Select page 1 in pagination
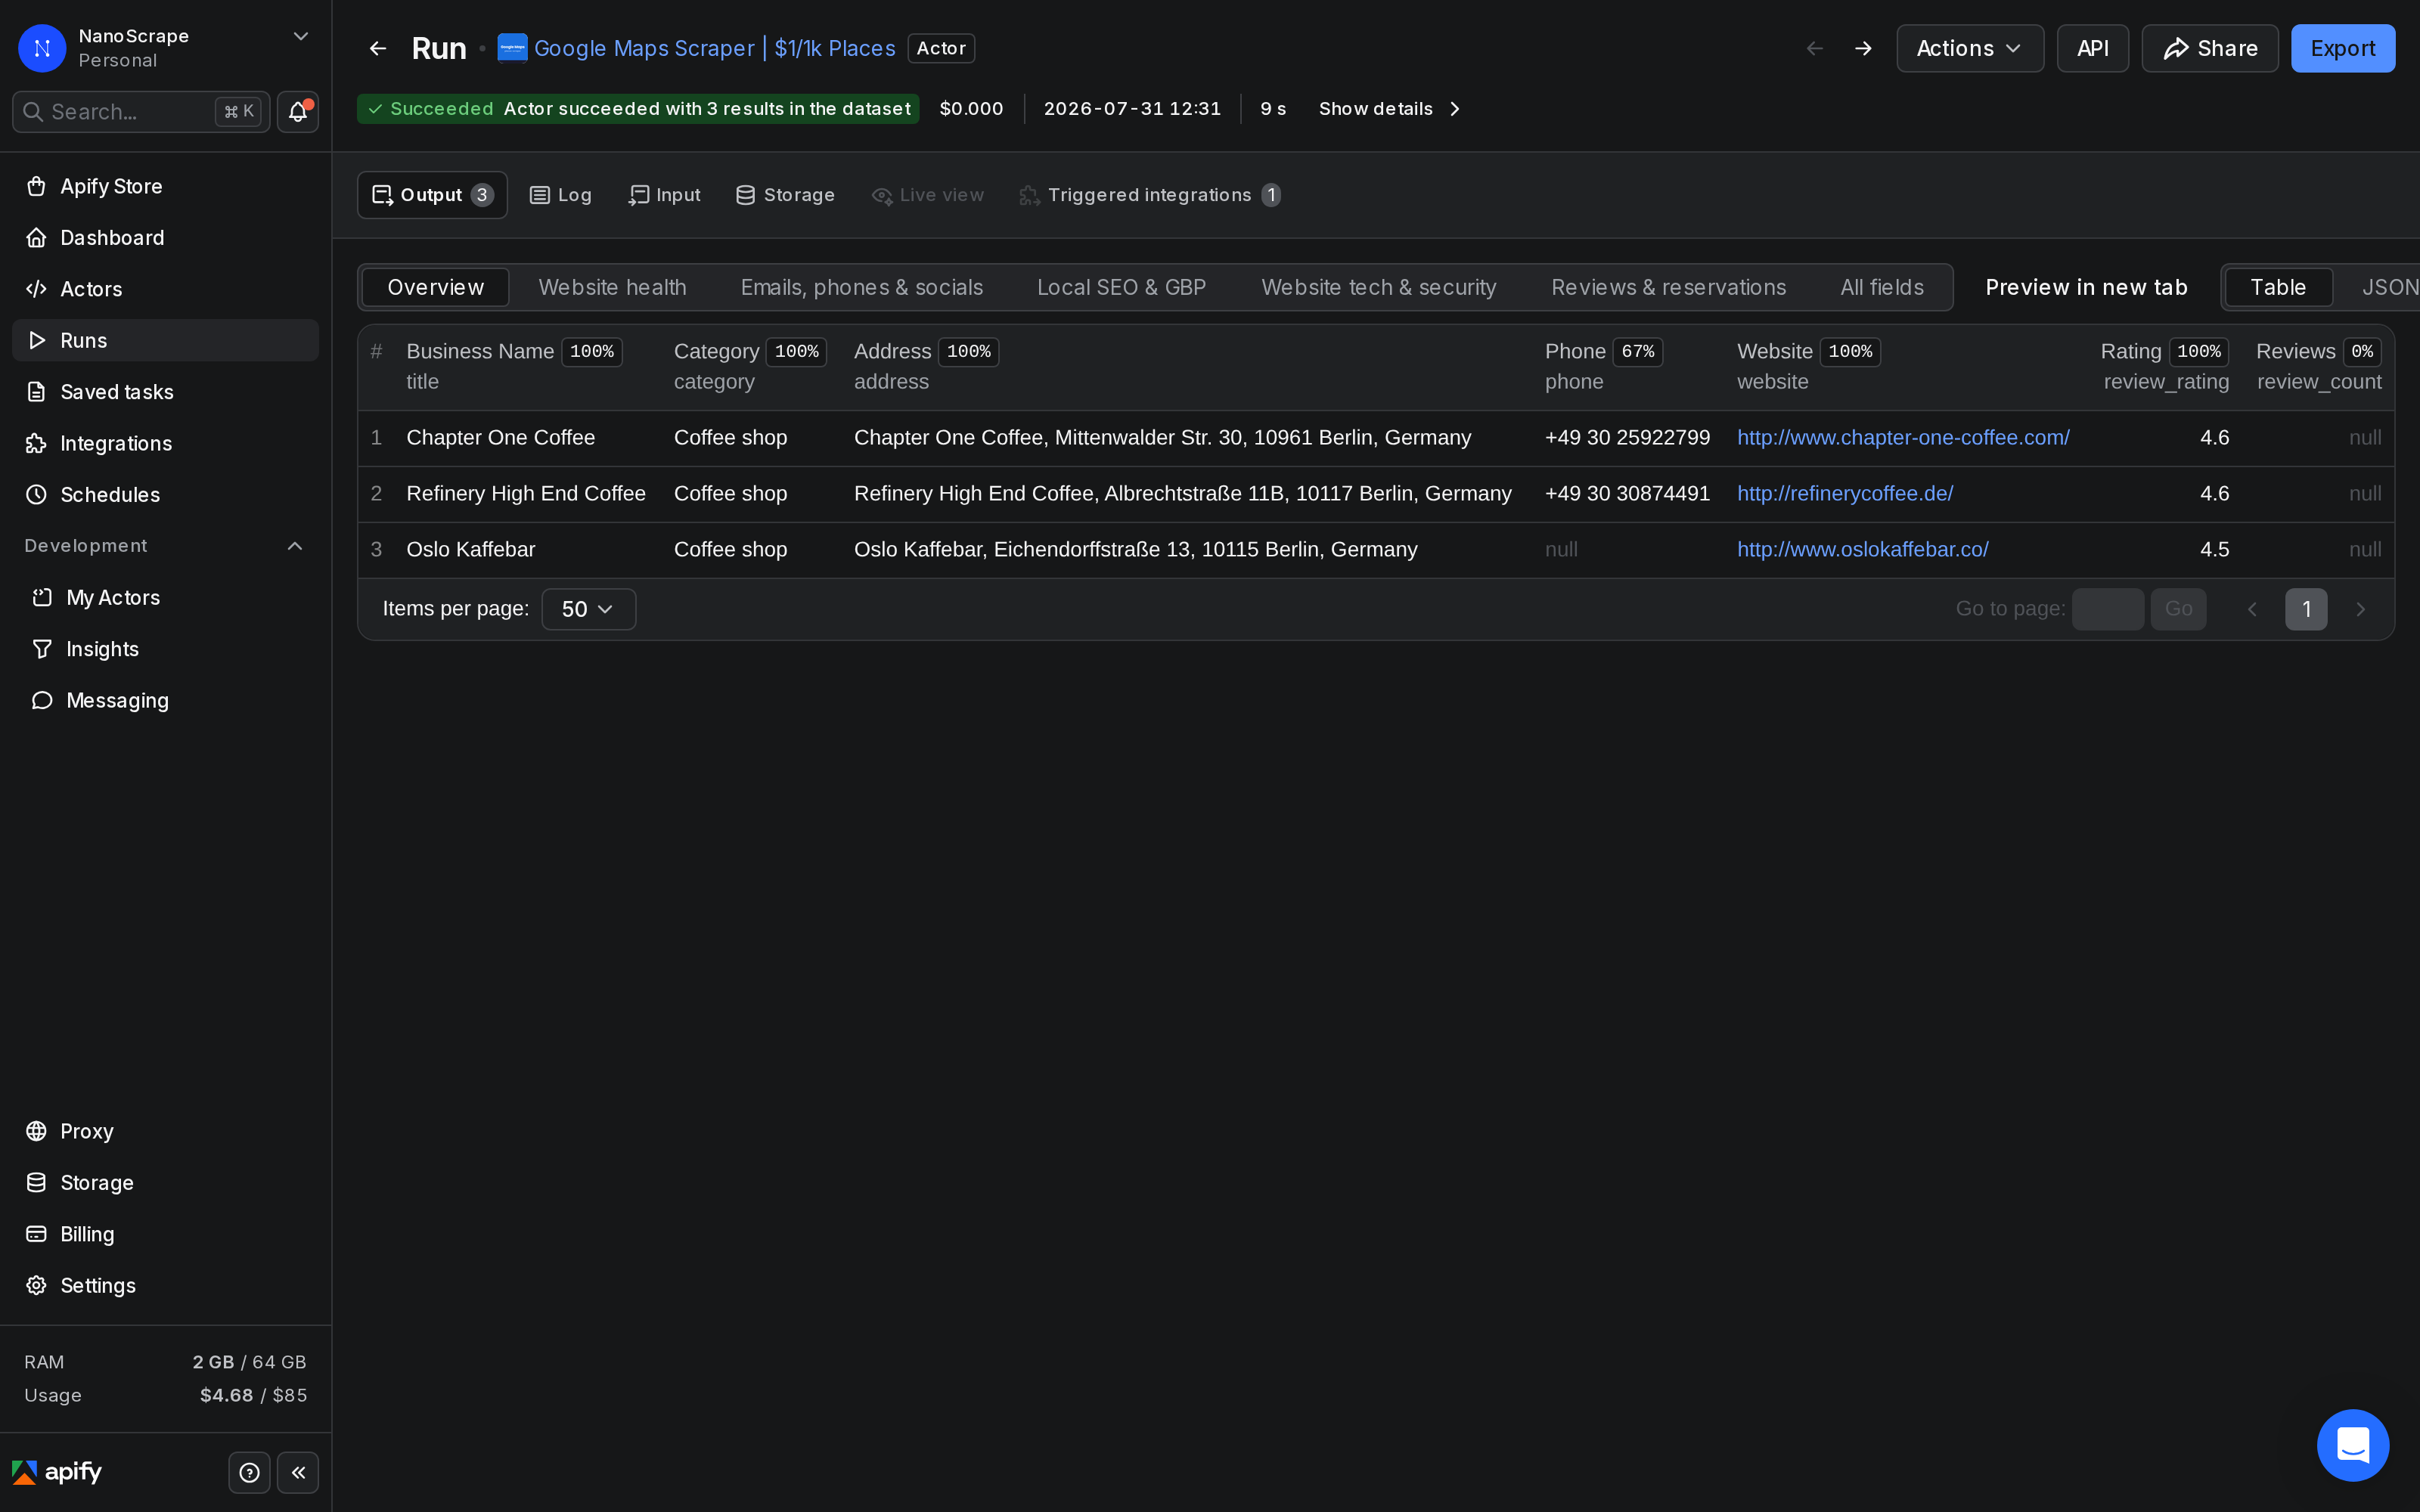Viewport: 2420px width, 1512px height. [2306, 609]
